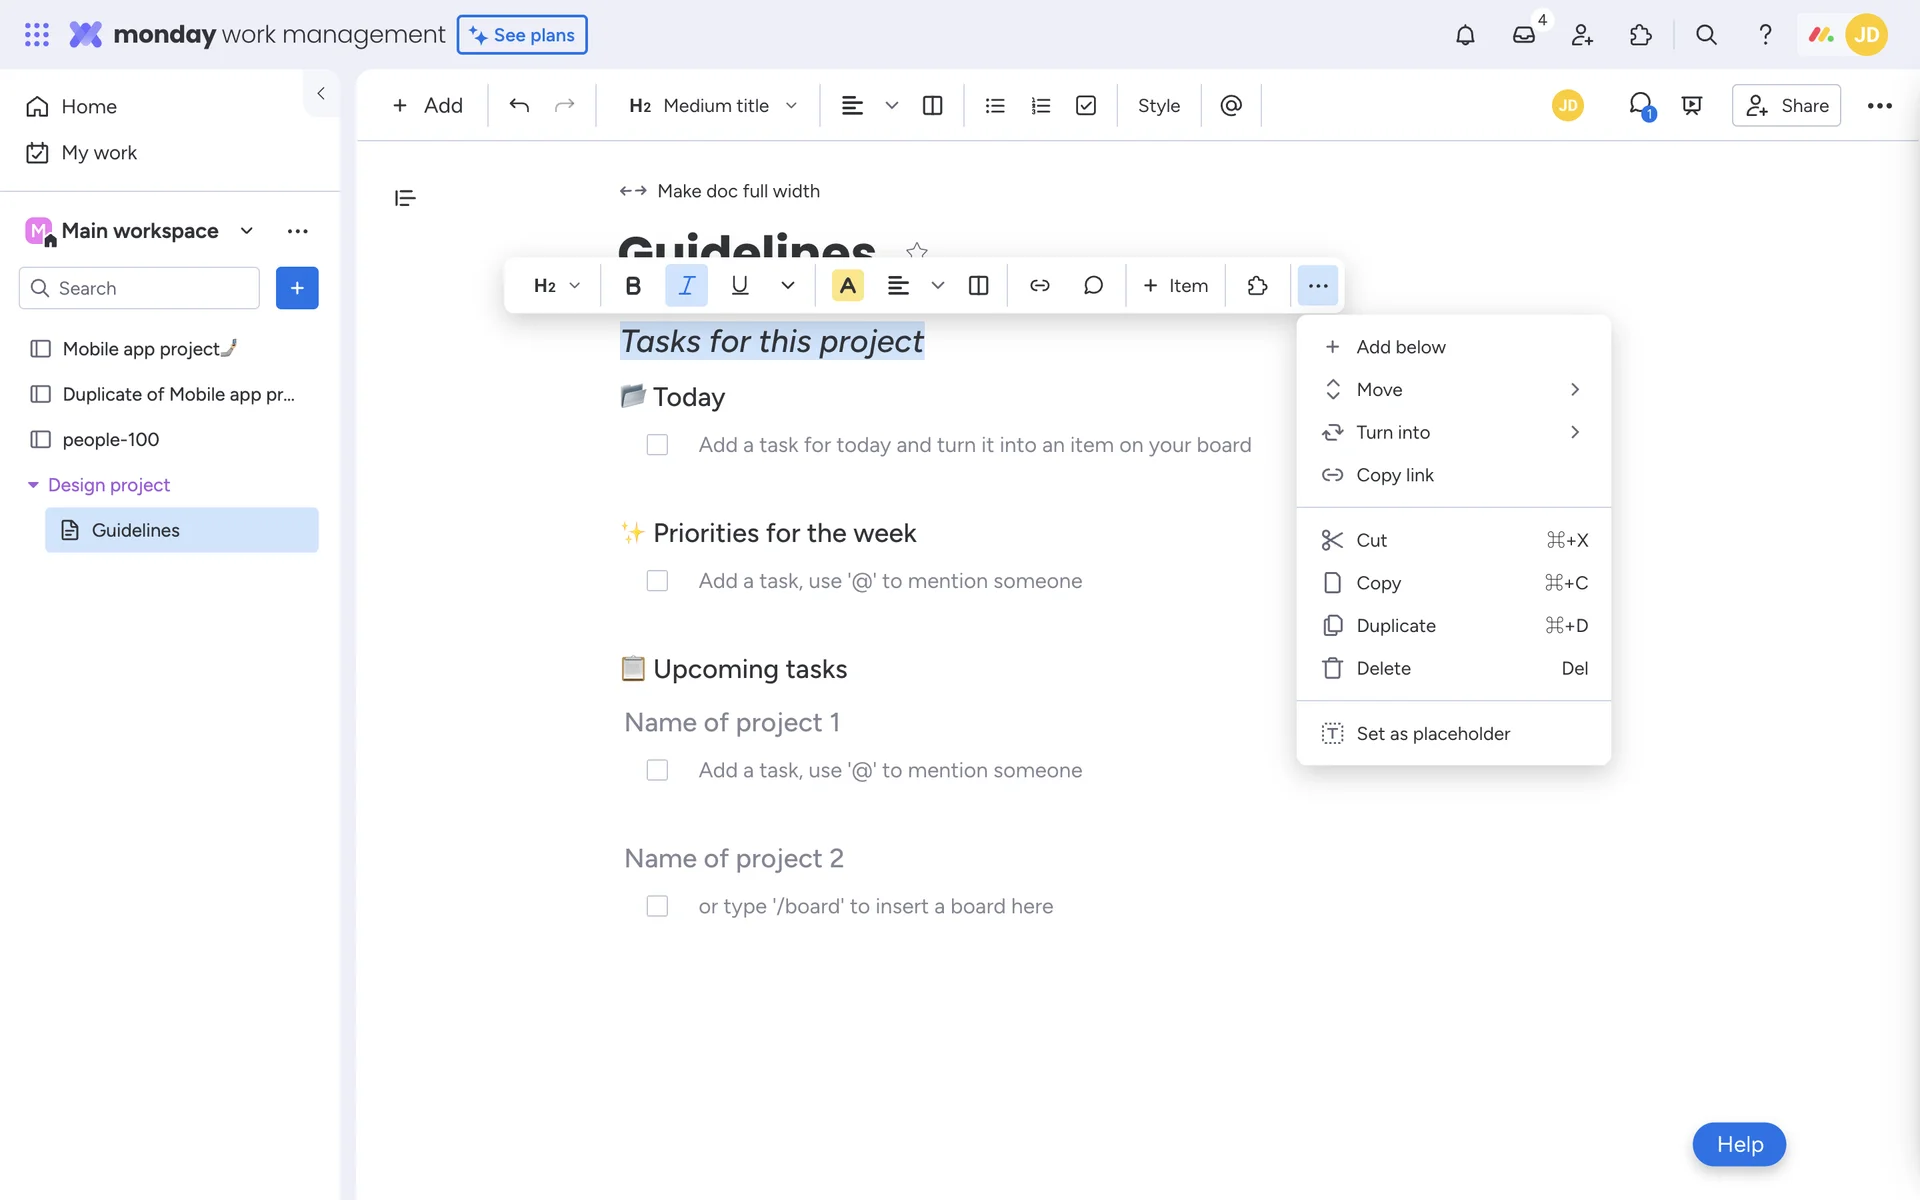1920x1200 pixels.
Task: Check the task under Priorities for the week
Action: pyautogui.click(x=657, y=581)
